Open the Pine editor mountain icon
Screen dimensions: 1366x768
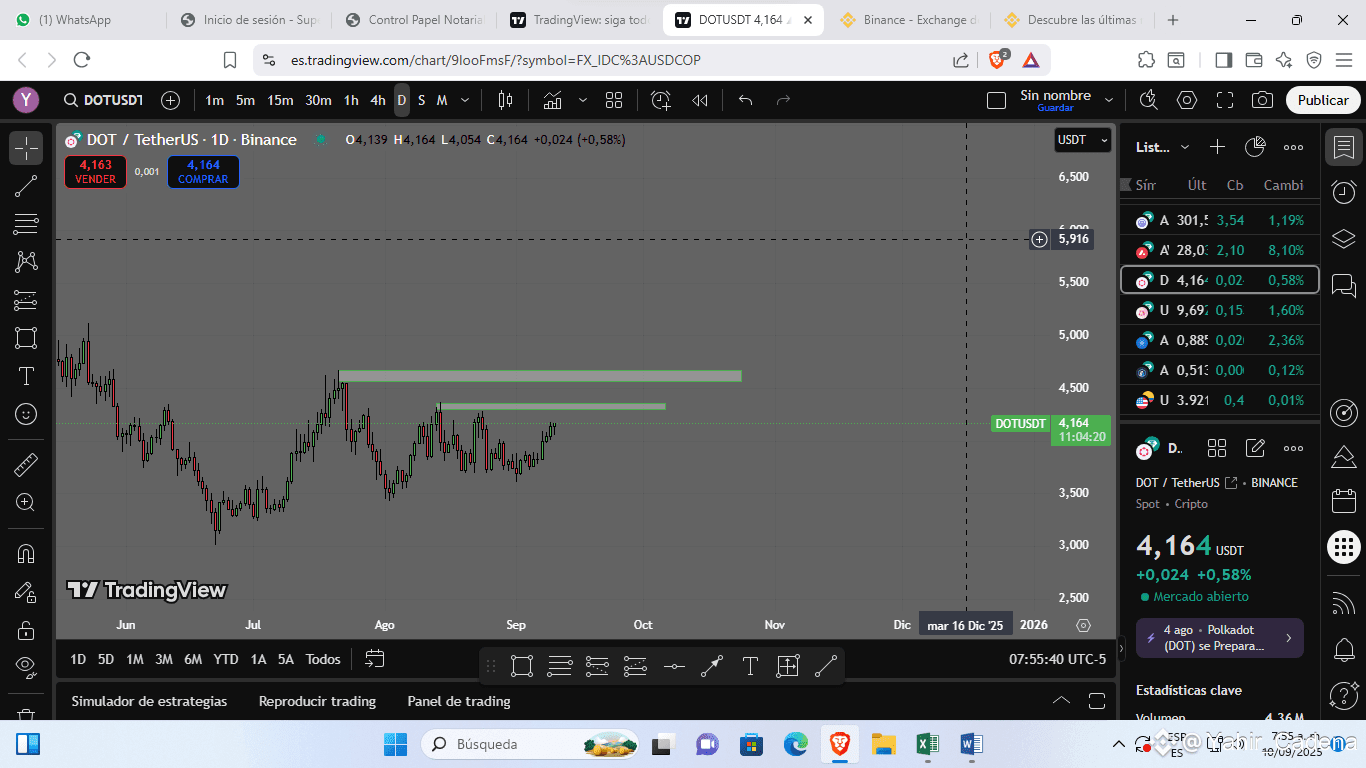point(1344,458)
